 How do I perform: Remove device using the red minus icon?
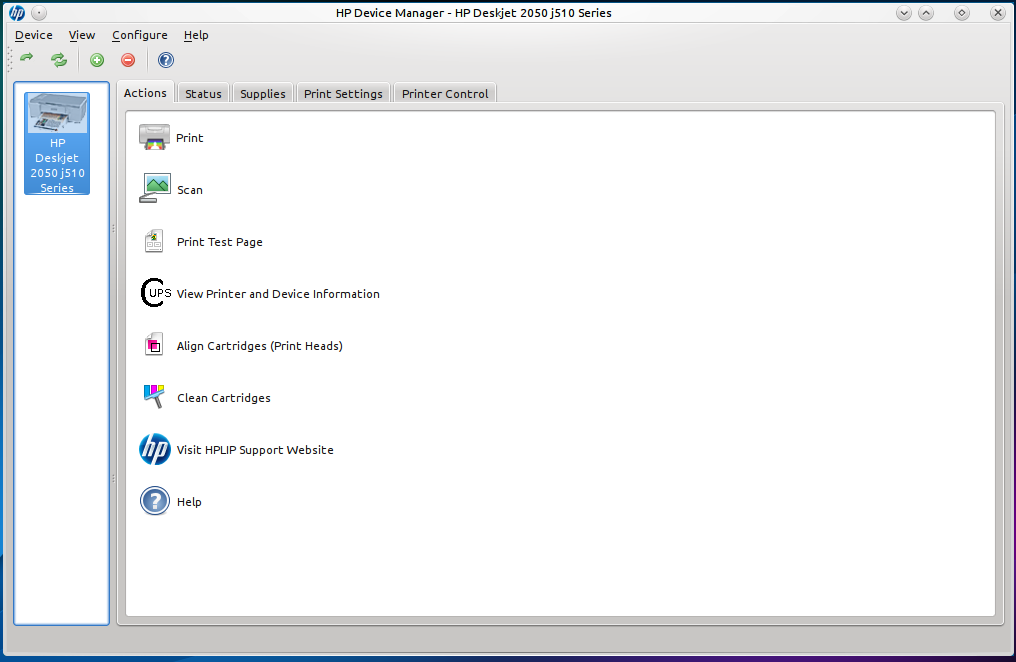128,60
